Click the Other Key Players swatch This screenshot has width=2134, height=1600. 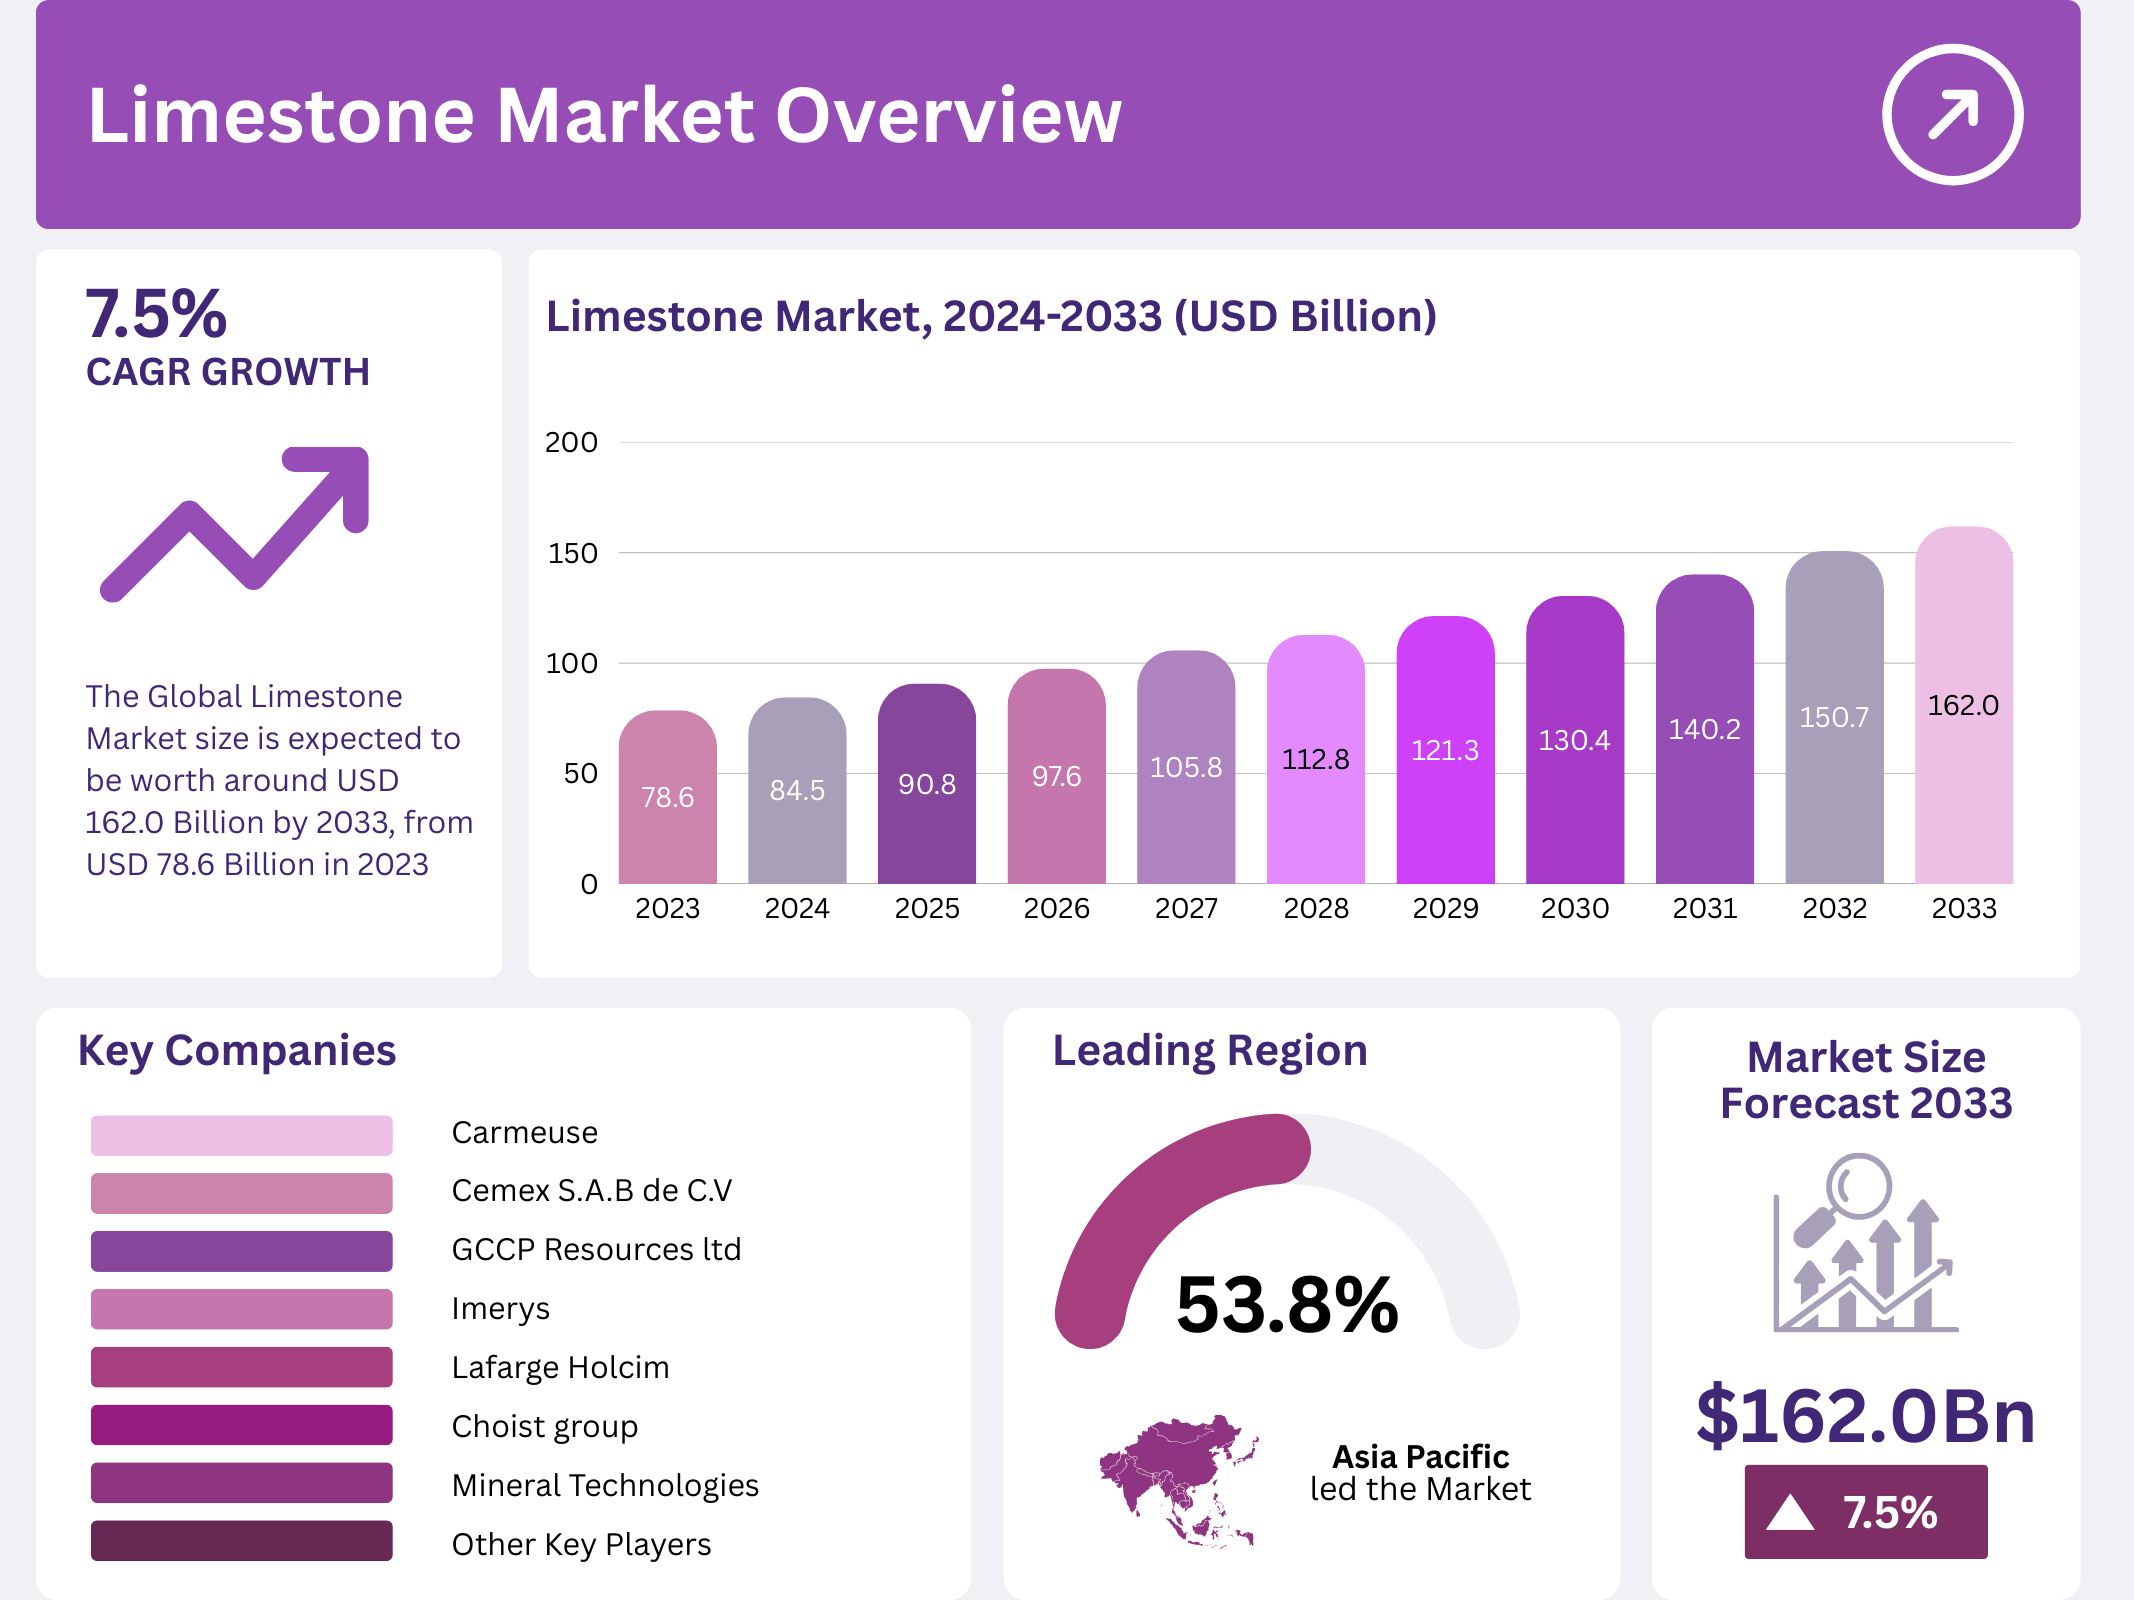(241, 1541)
